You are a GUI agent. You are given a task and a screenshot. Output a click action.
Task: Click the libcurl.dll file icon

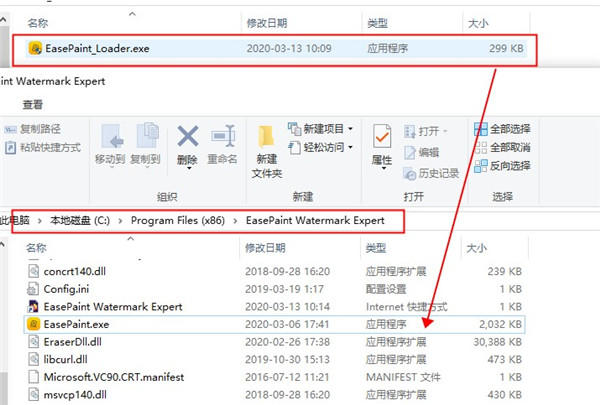tap(34, 359)
